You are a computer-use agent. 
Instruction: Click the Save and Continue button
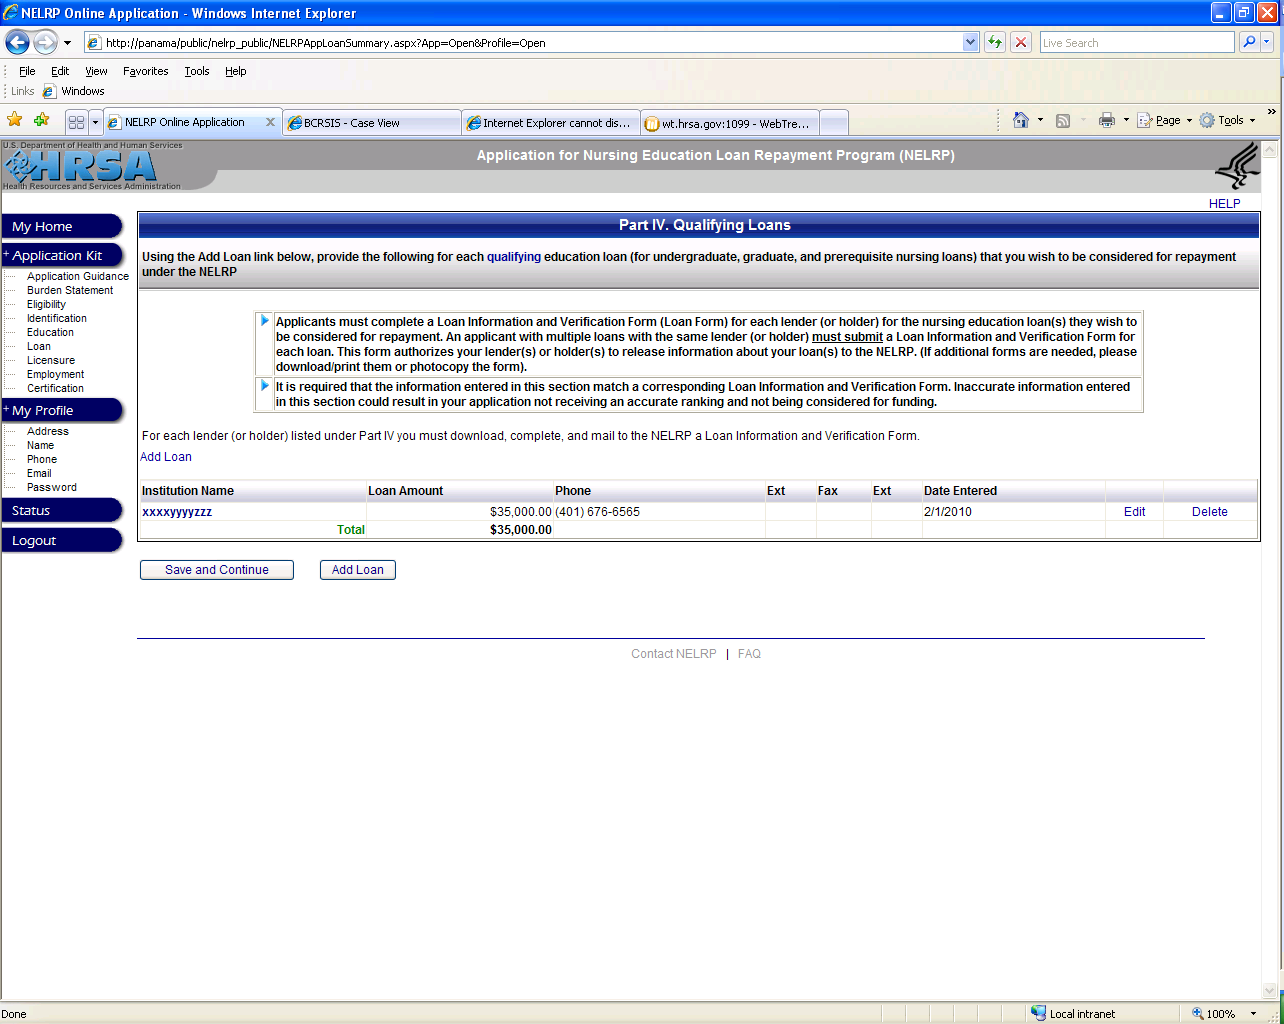pos(217,570)
